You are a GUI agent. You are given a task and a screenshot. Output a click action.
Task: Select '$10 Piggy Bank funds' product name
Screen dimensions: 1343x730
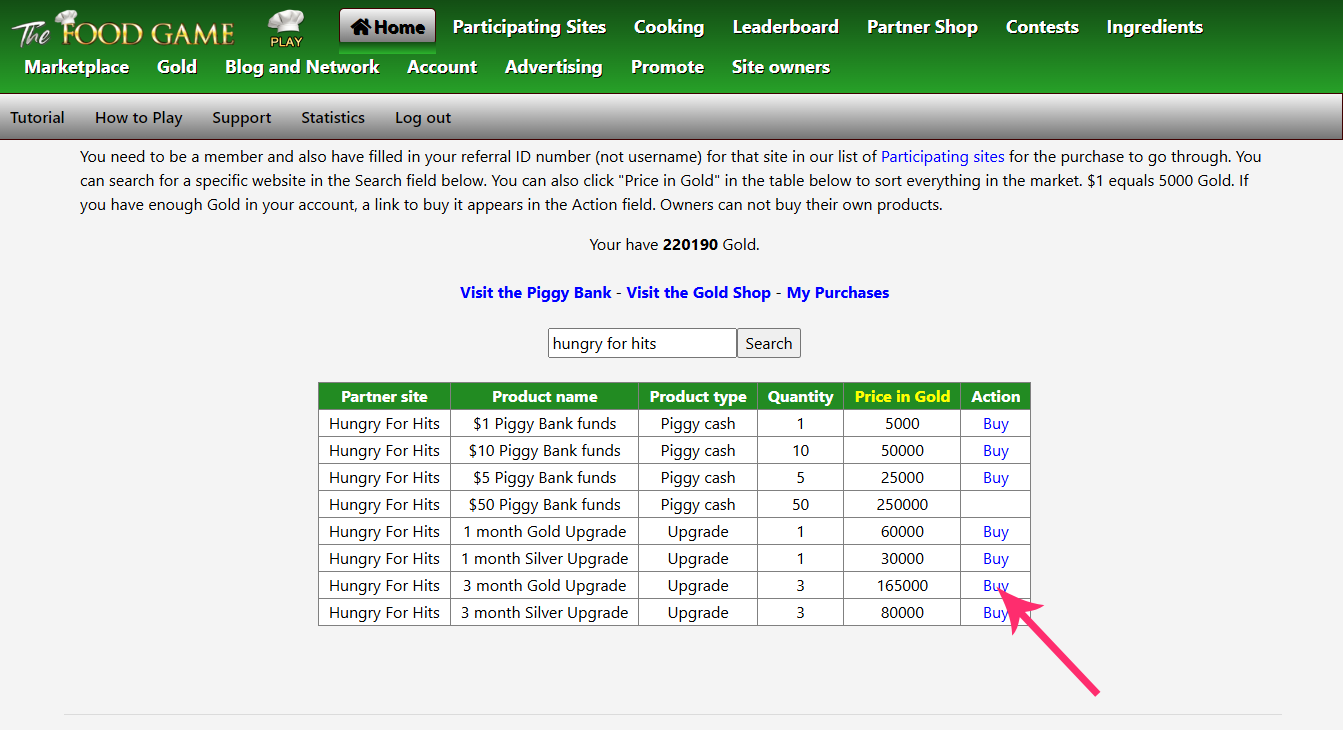(545, 451)
